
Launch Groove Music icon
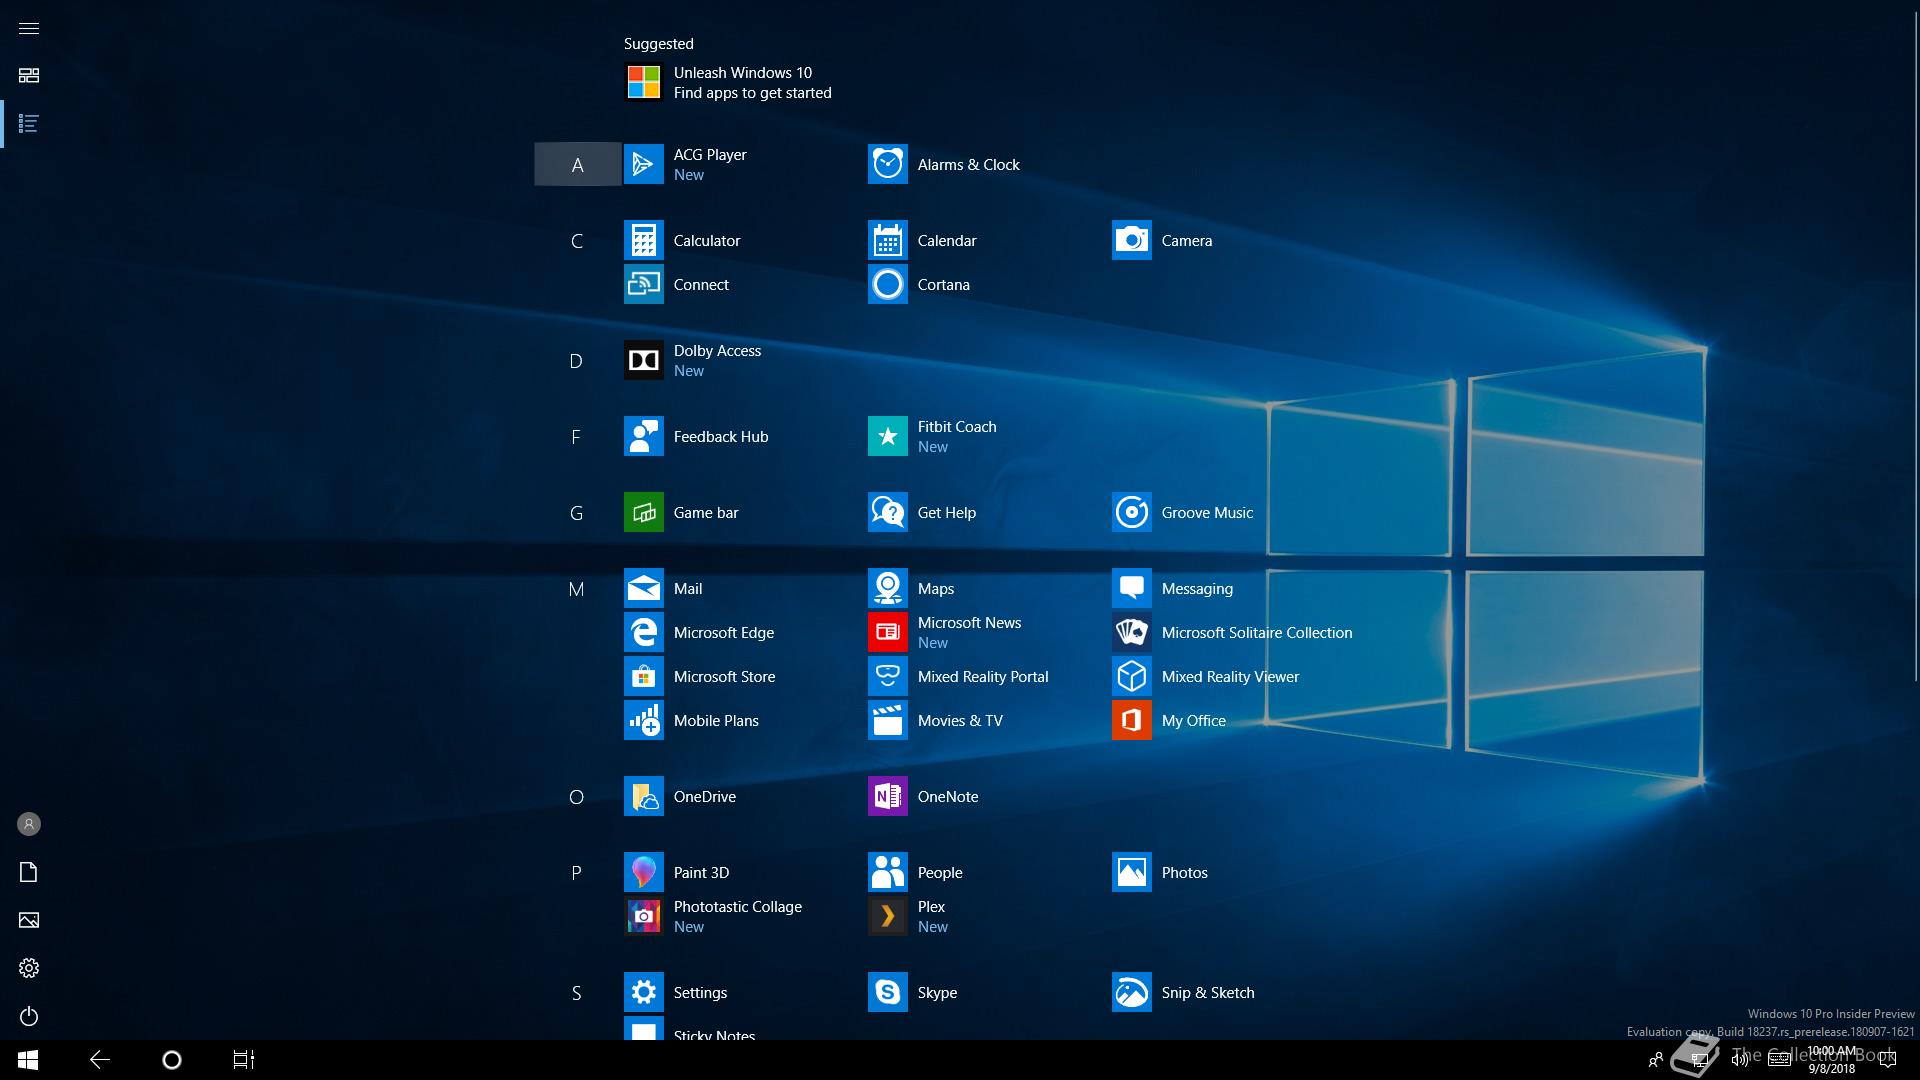click(x=1131, y=512)
